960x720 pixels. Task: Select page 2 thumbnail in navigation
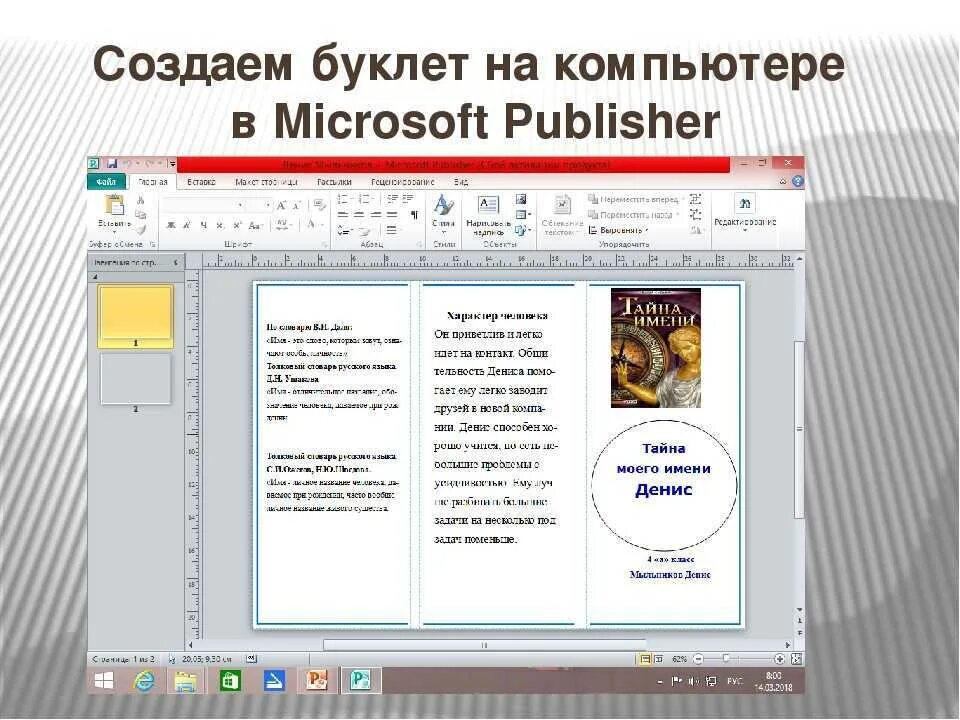point(136,380)
